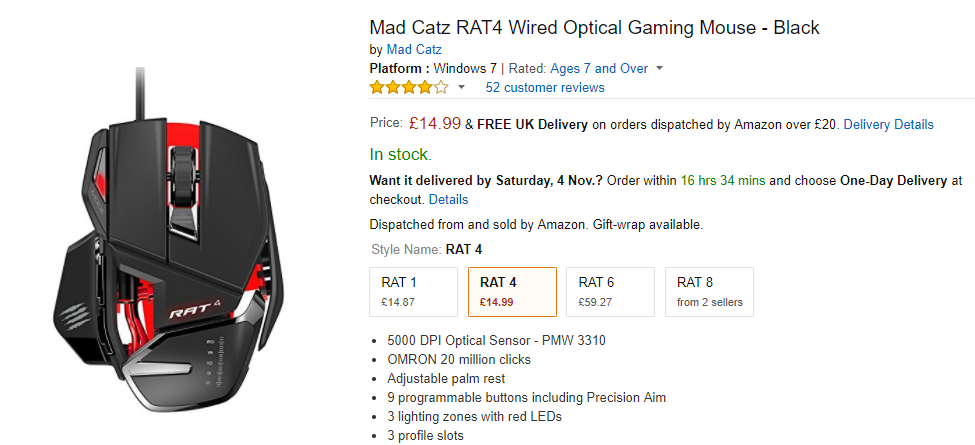Click the star rating icons

(408, 87)
